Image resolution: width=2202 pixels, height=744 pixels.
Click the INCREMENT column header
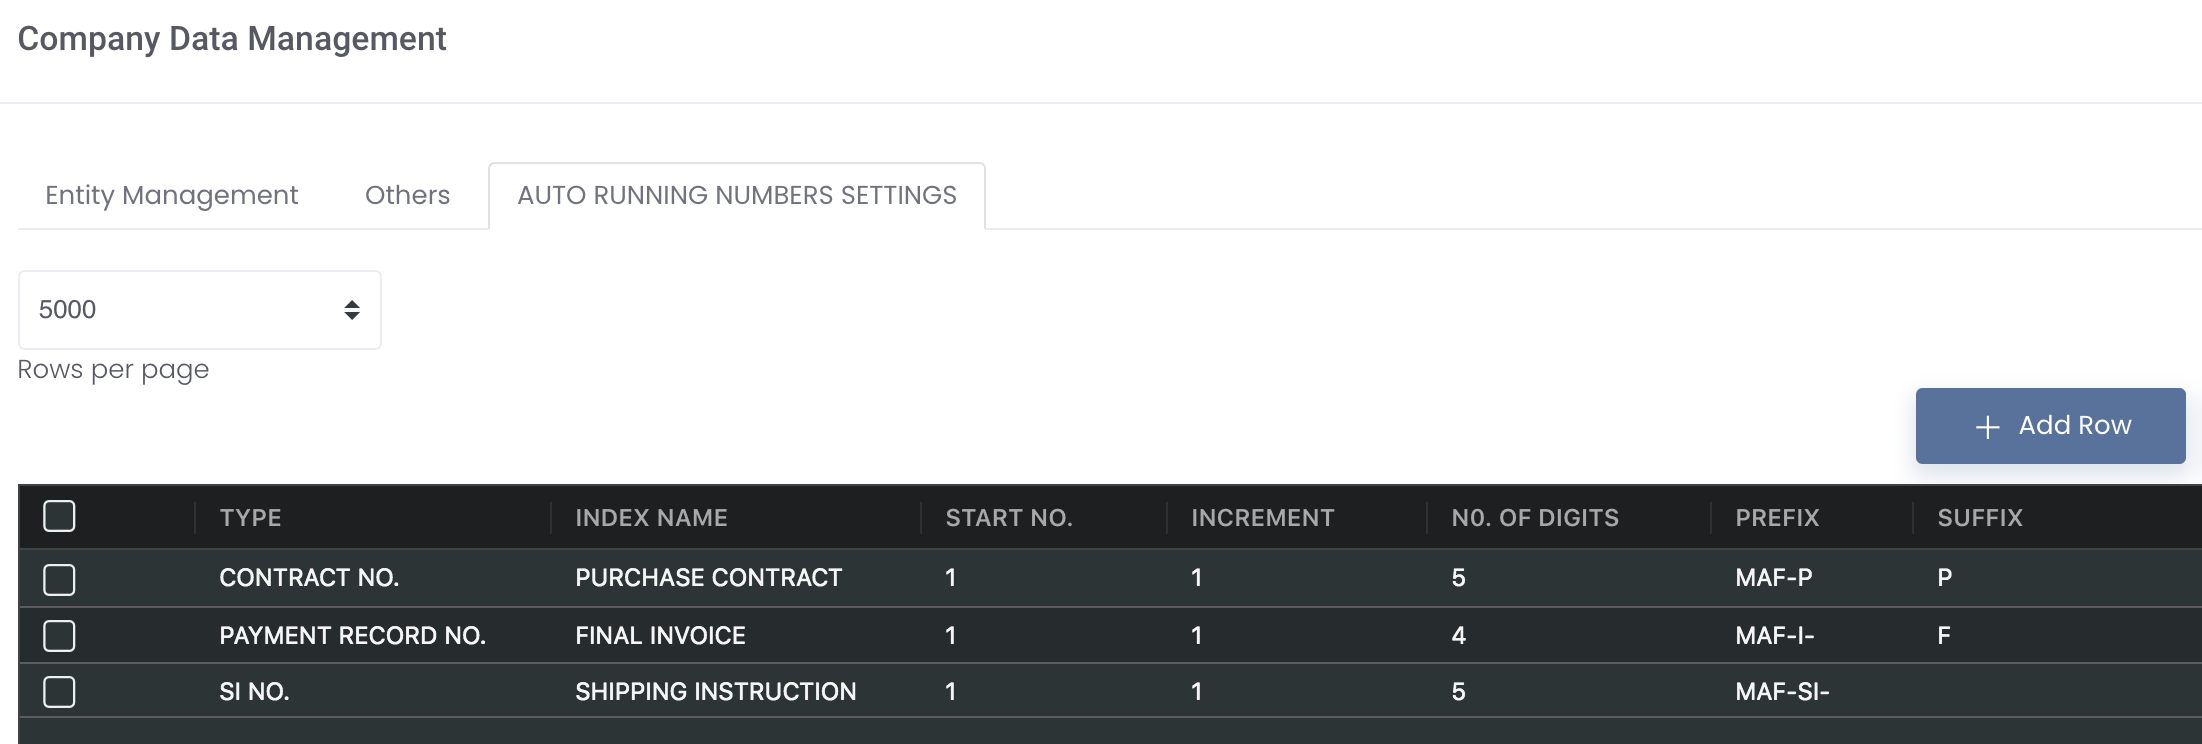(1262, 518)
